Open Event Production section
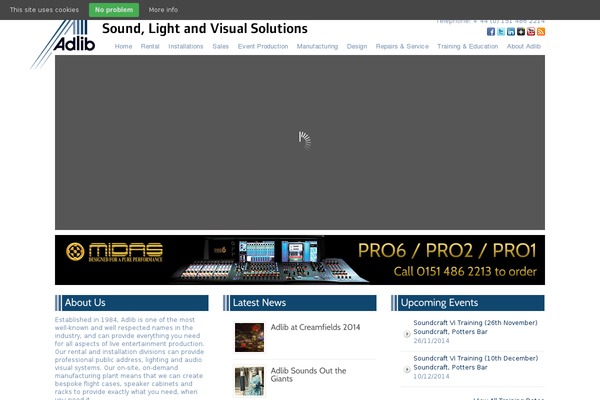The width and height of the screenshot is (600, 400). tap(263, 46)
